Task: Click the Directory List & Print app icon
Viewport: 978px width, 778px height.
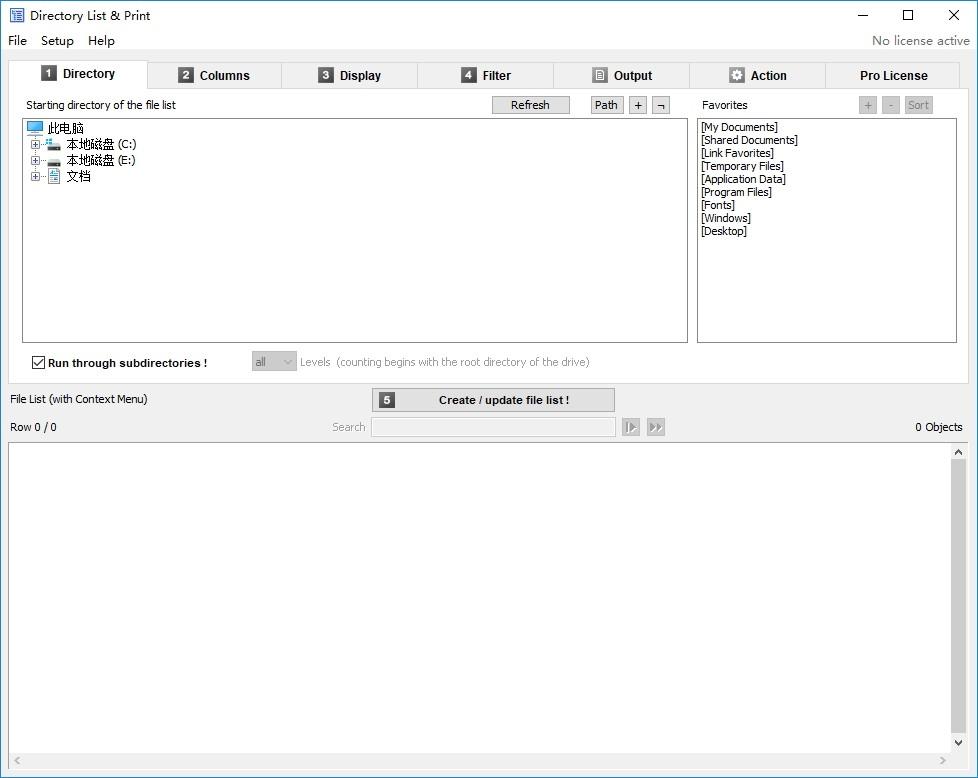Action: click(x=16, y=15)
